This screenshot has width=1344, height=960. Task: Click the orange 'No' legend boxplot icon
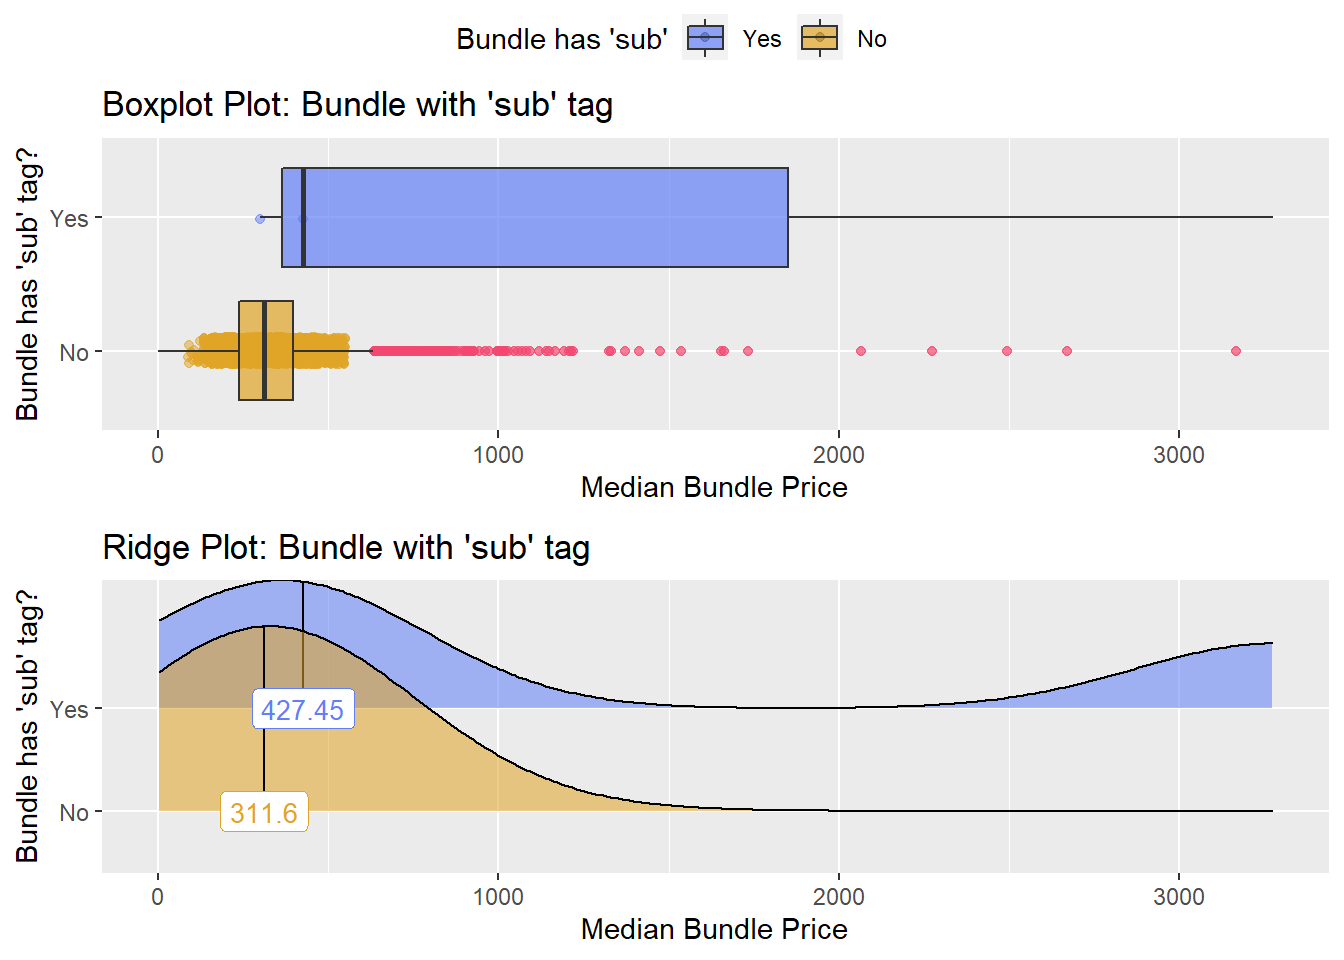(x=820, y=38)
